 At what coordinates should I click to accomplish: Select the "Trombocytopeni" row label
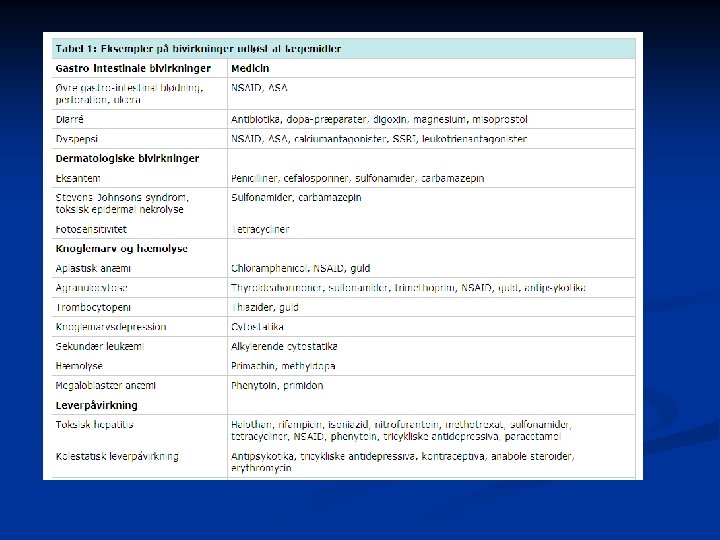tap(93, 308)
